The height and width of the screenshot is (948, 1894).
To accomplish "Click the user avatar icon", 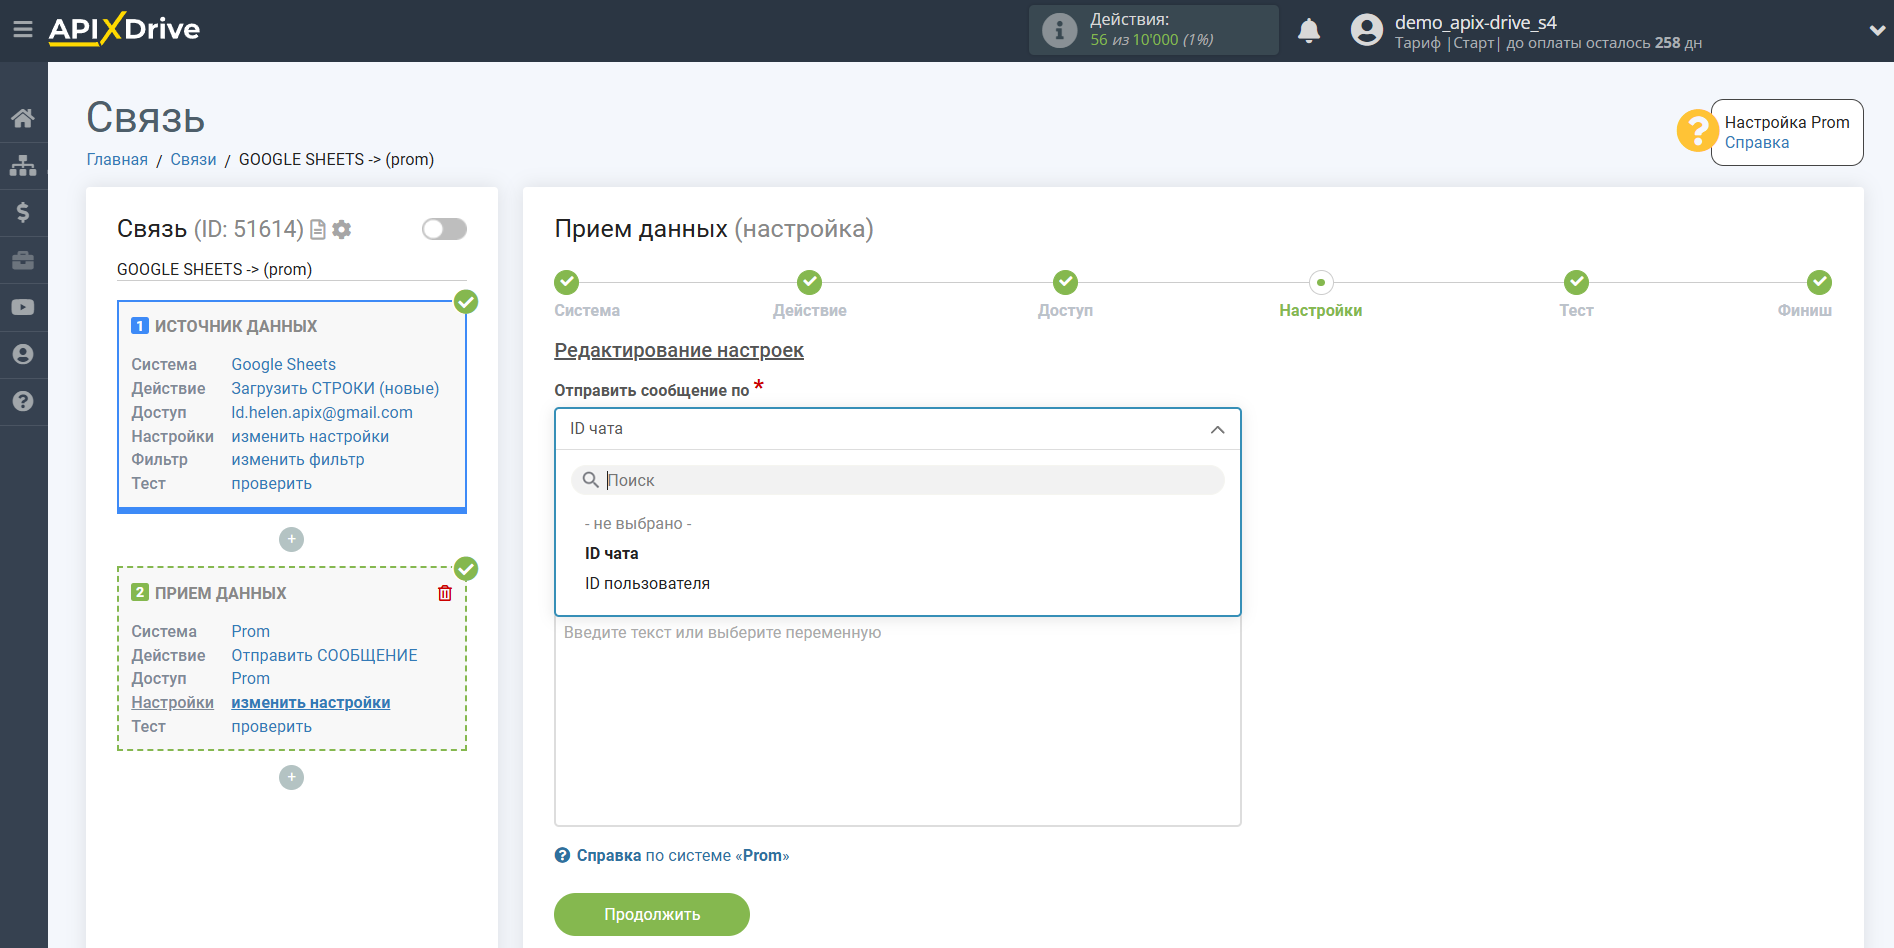I will coord(1366,30).
